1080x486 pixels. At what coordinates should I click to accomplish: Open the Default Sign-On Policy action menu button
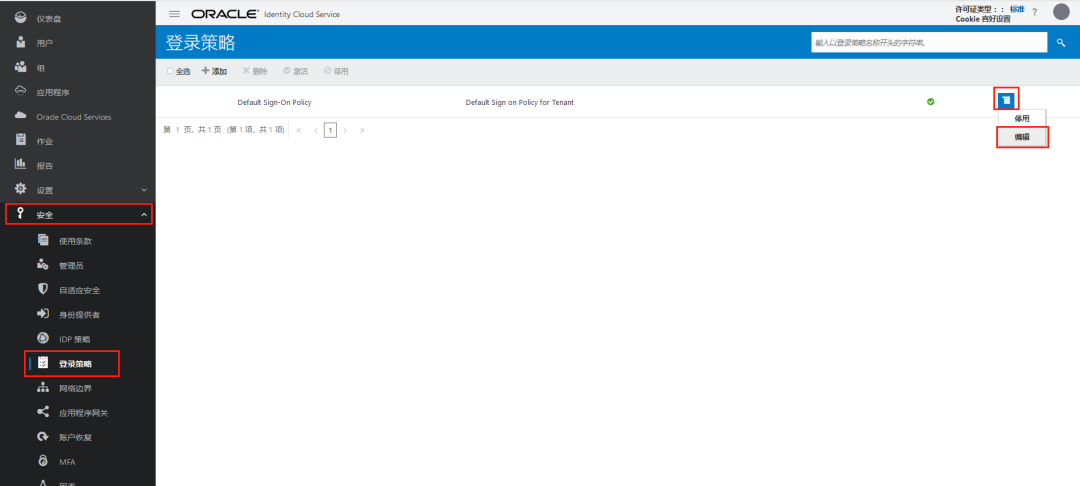1006,100
